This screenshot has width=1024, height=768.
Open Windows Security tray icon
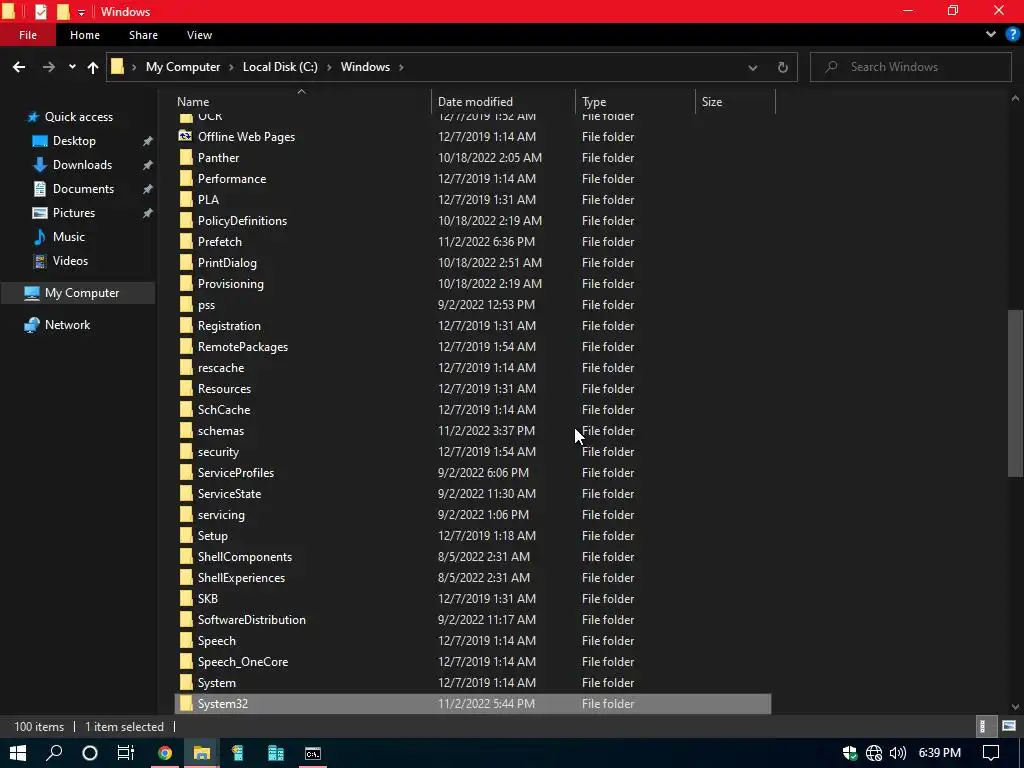pyautogui.click(x=850, y=753)
